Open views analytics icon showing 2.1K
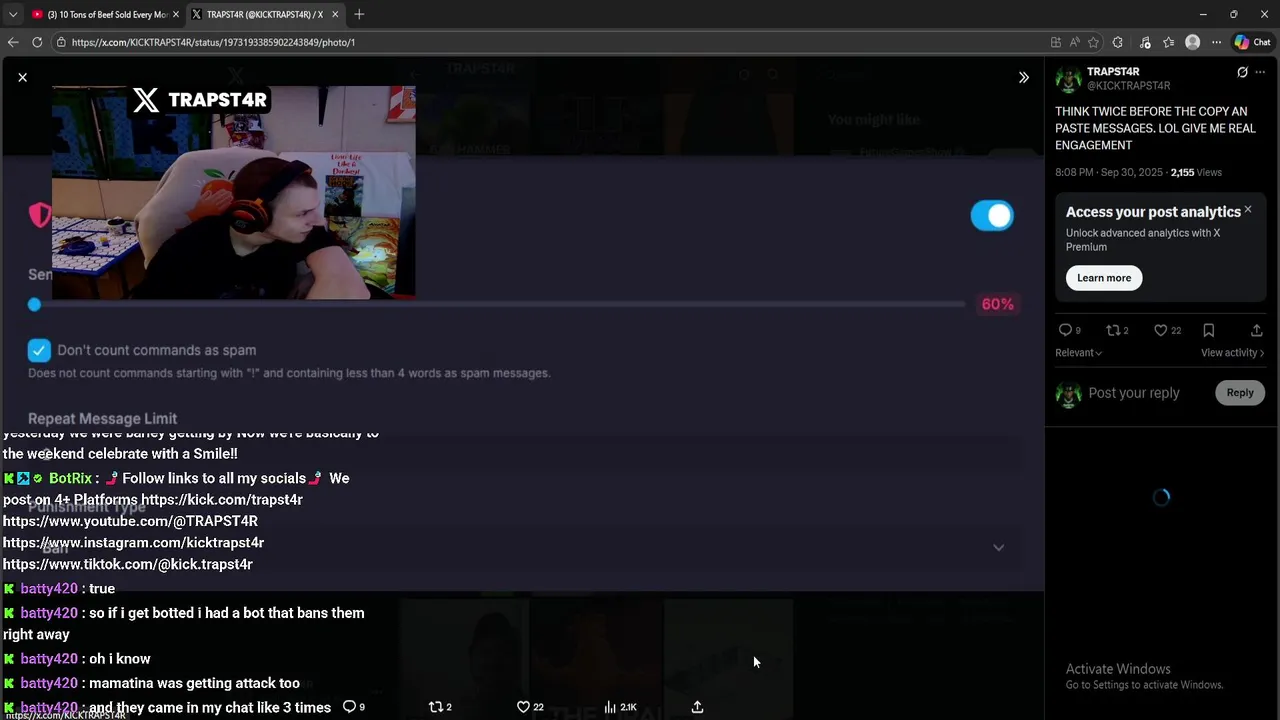 (x=620, y=706)
